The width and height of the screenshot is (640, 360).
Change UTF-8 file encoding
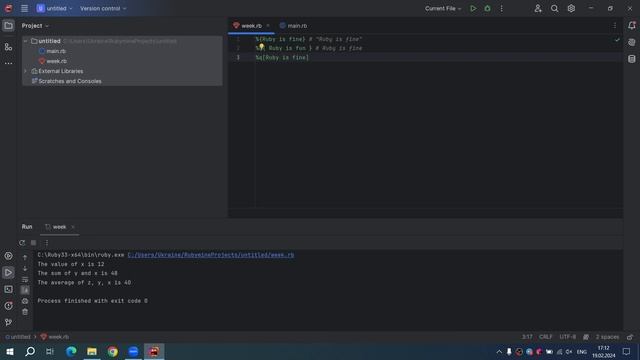coord(568,337)
